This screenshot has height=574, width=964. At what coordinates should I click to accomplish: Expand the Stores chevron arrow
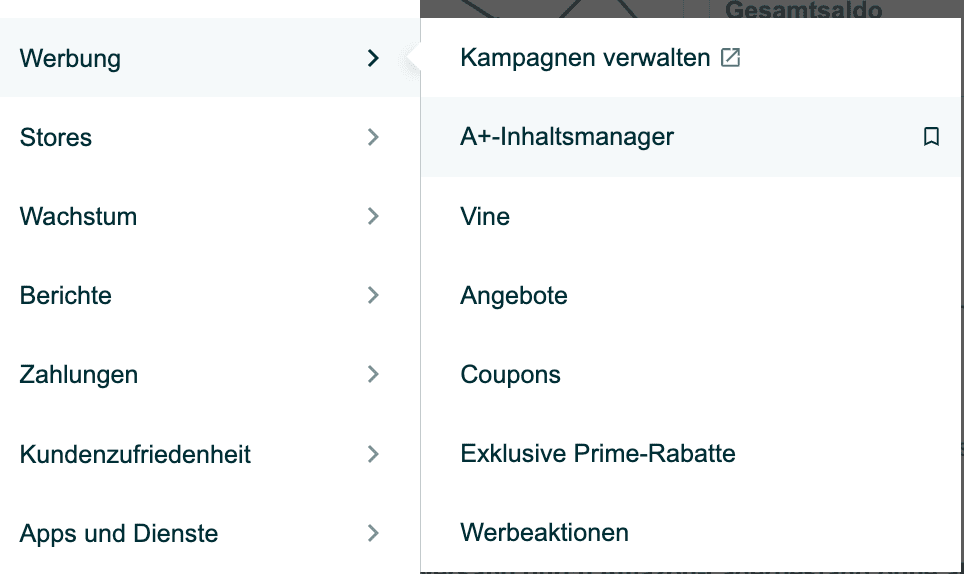click(x=373, y=137)
